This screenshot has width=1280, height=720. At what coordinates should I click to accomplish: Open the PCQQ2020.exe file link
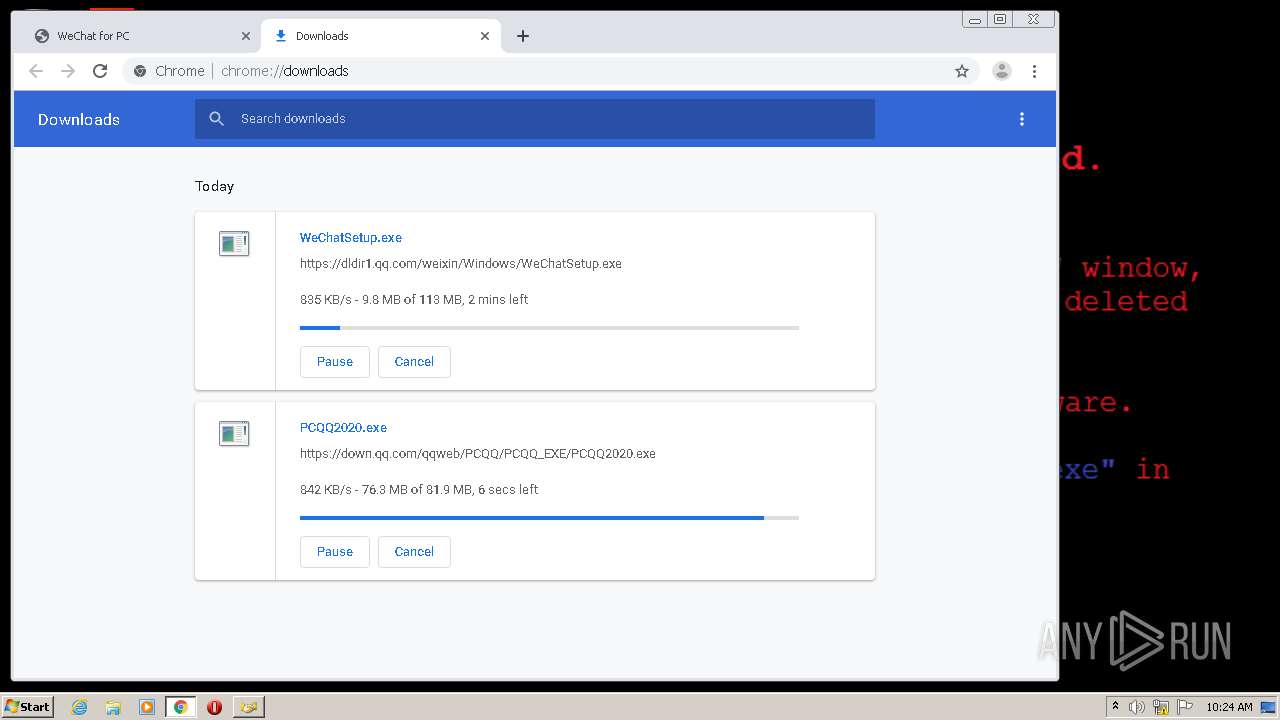[343, 428]
